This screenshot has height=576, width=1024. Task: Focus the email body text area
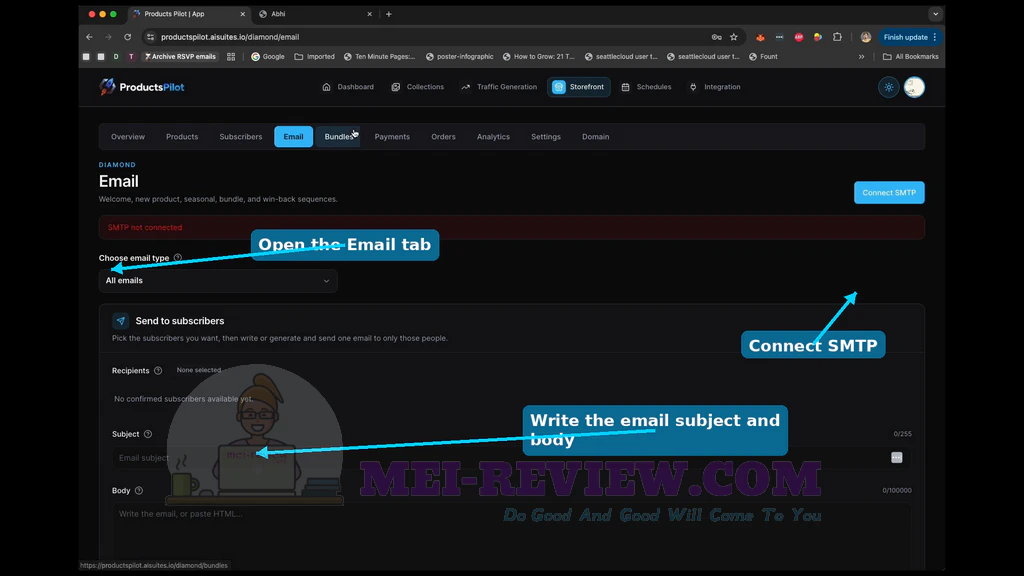tap(511, 536)
